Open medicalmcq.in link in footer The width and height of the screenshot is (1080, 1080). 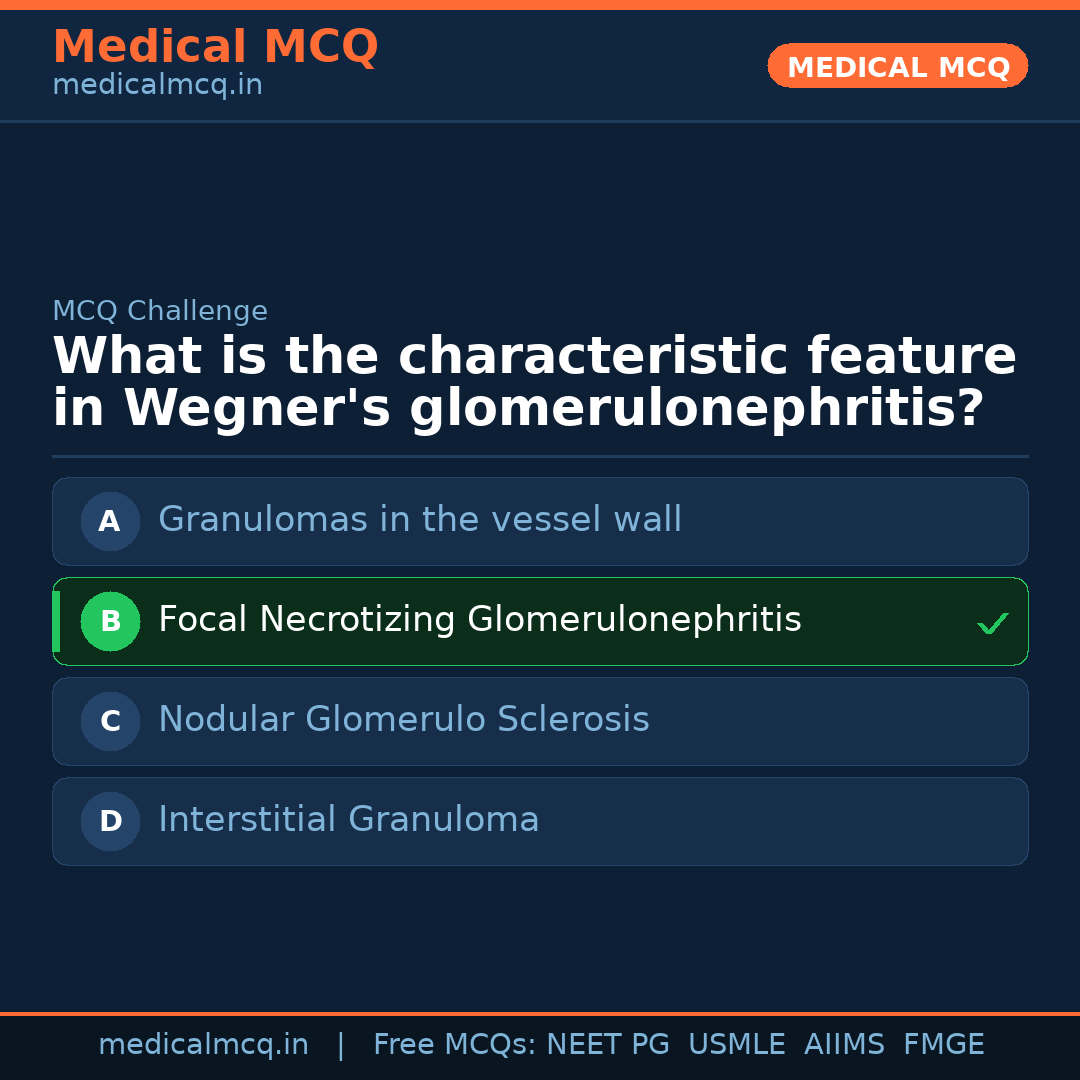pos(203,1045)
